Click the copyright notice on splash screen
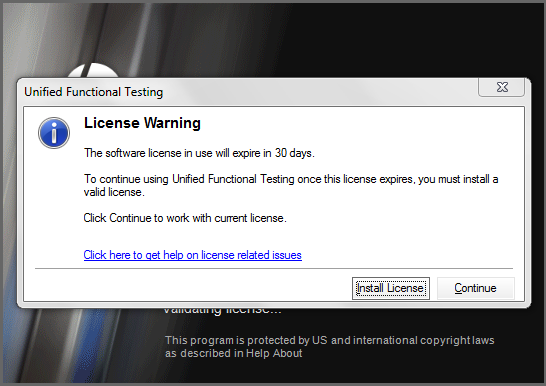This screenshot has height=386, width=546. 329,347
